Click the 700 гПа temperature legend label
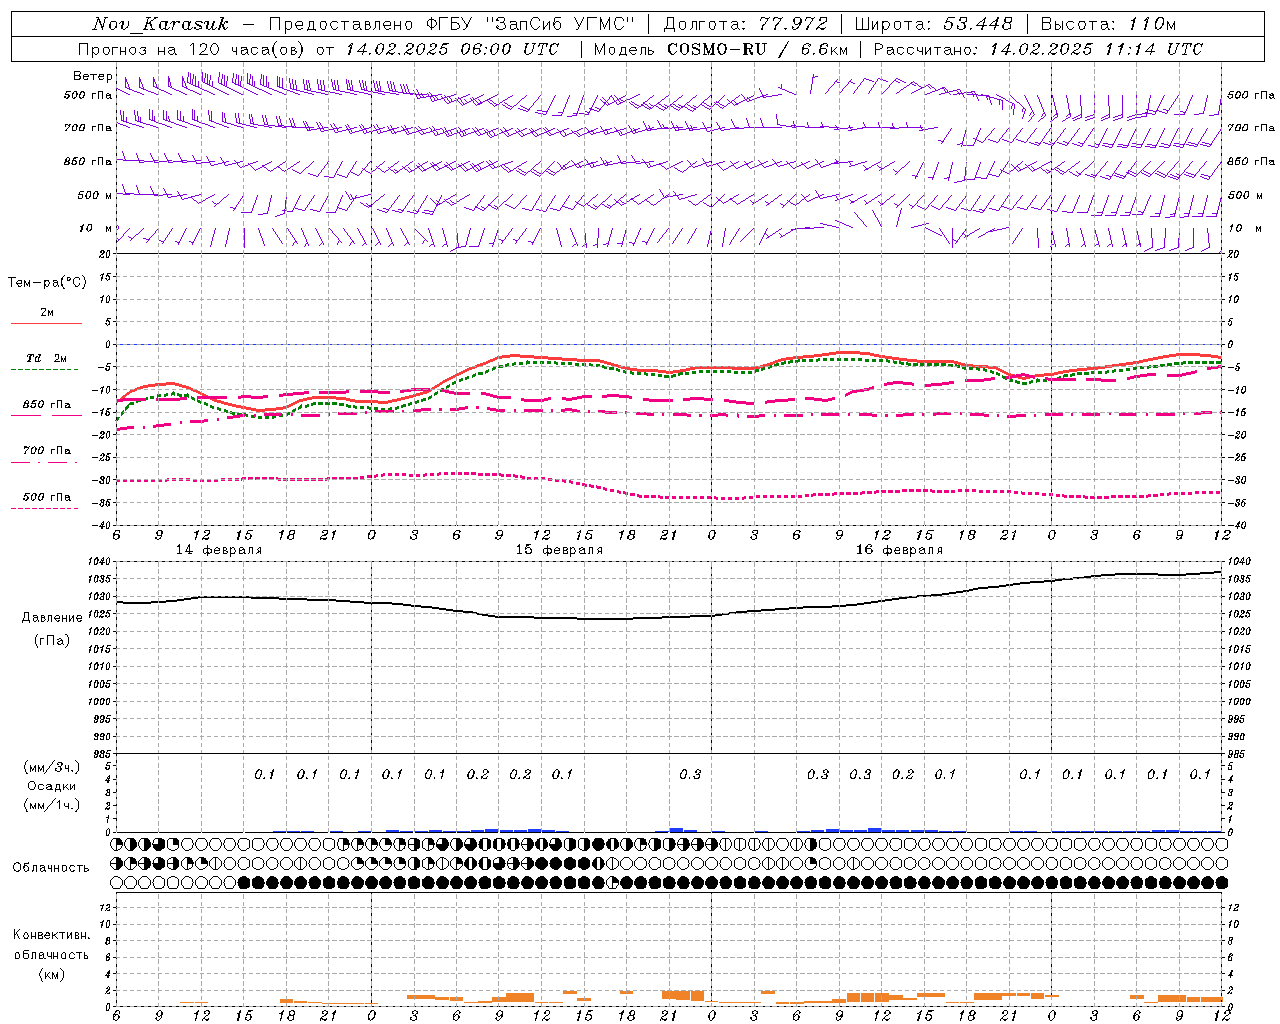This screenshot has width=1280, height=1024. point(47,451)
